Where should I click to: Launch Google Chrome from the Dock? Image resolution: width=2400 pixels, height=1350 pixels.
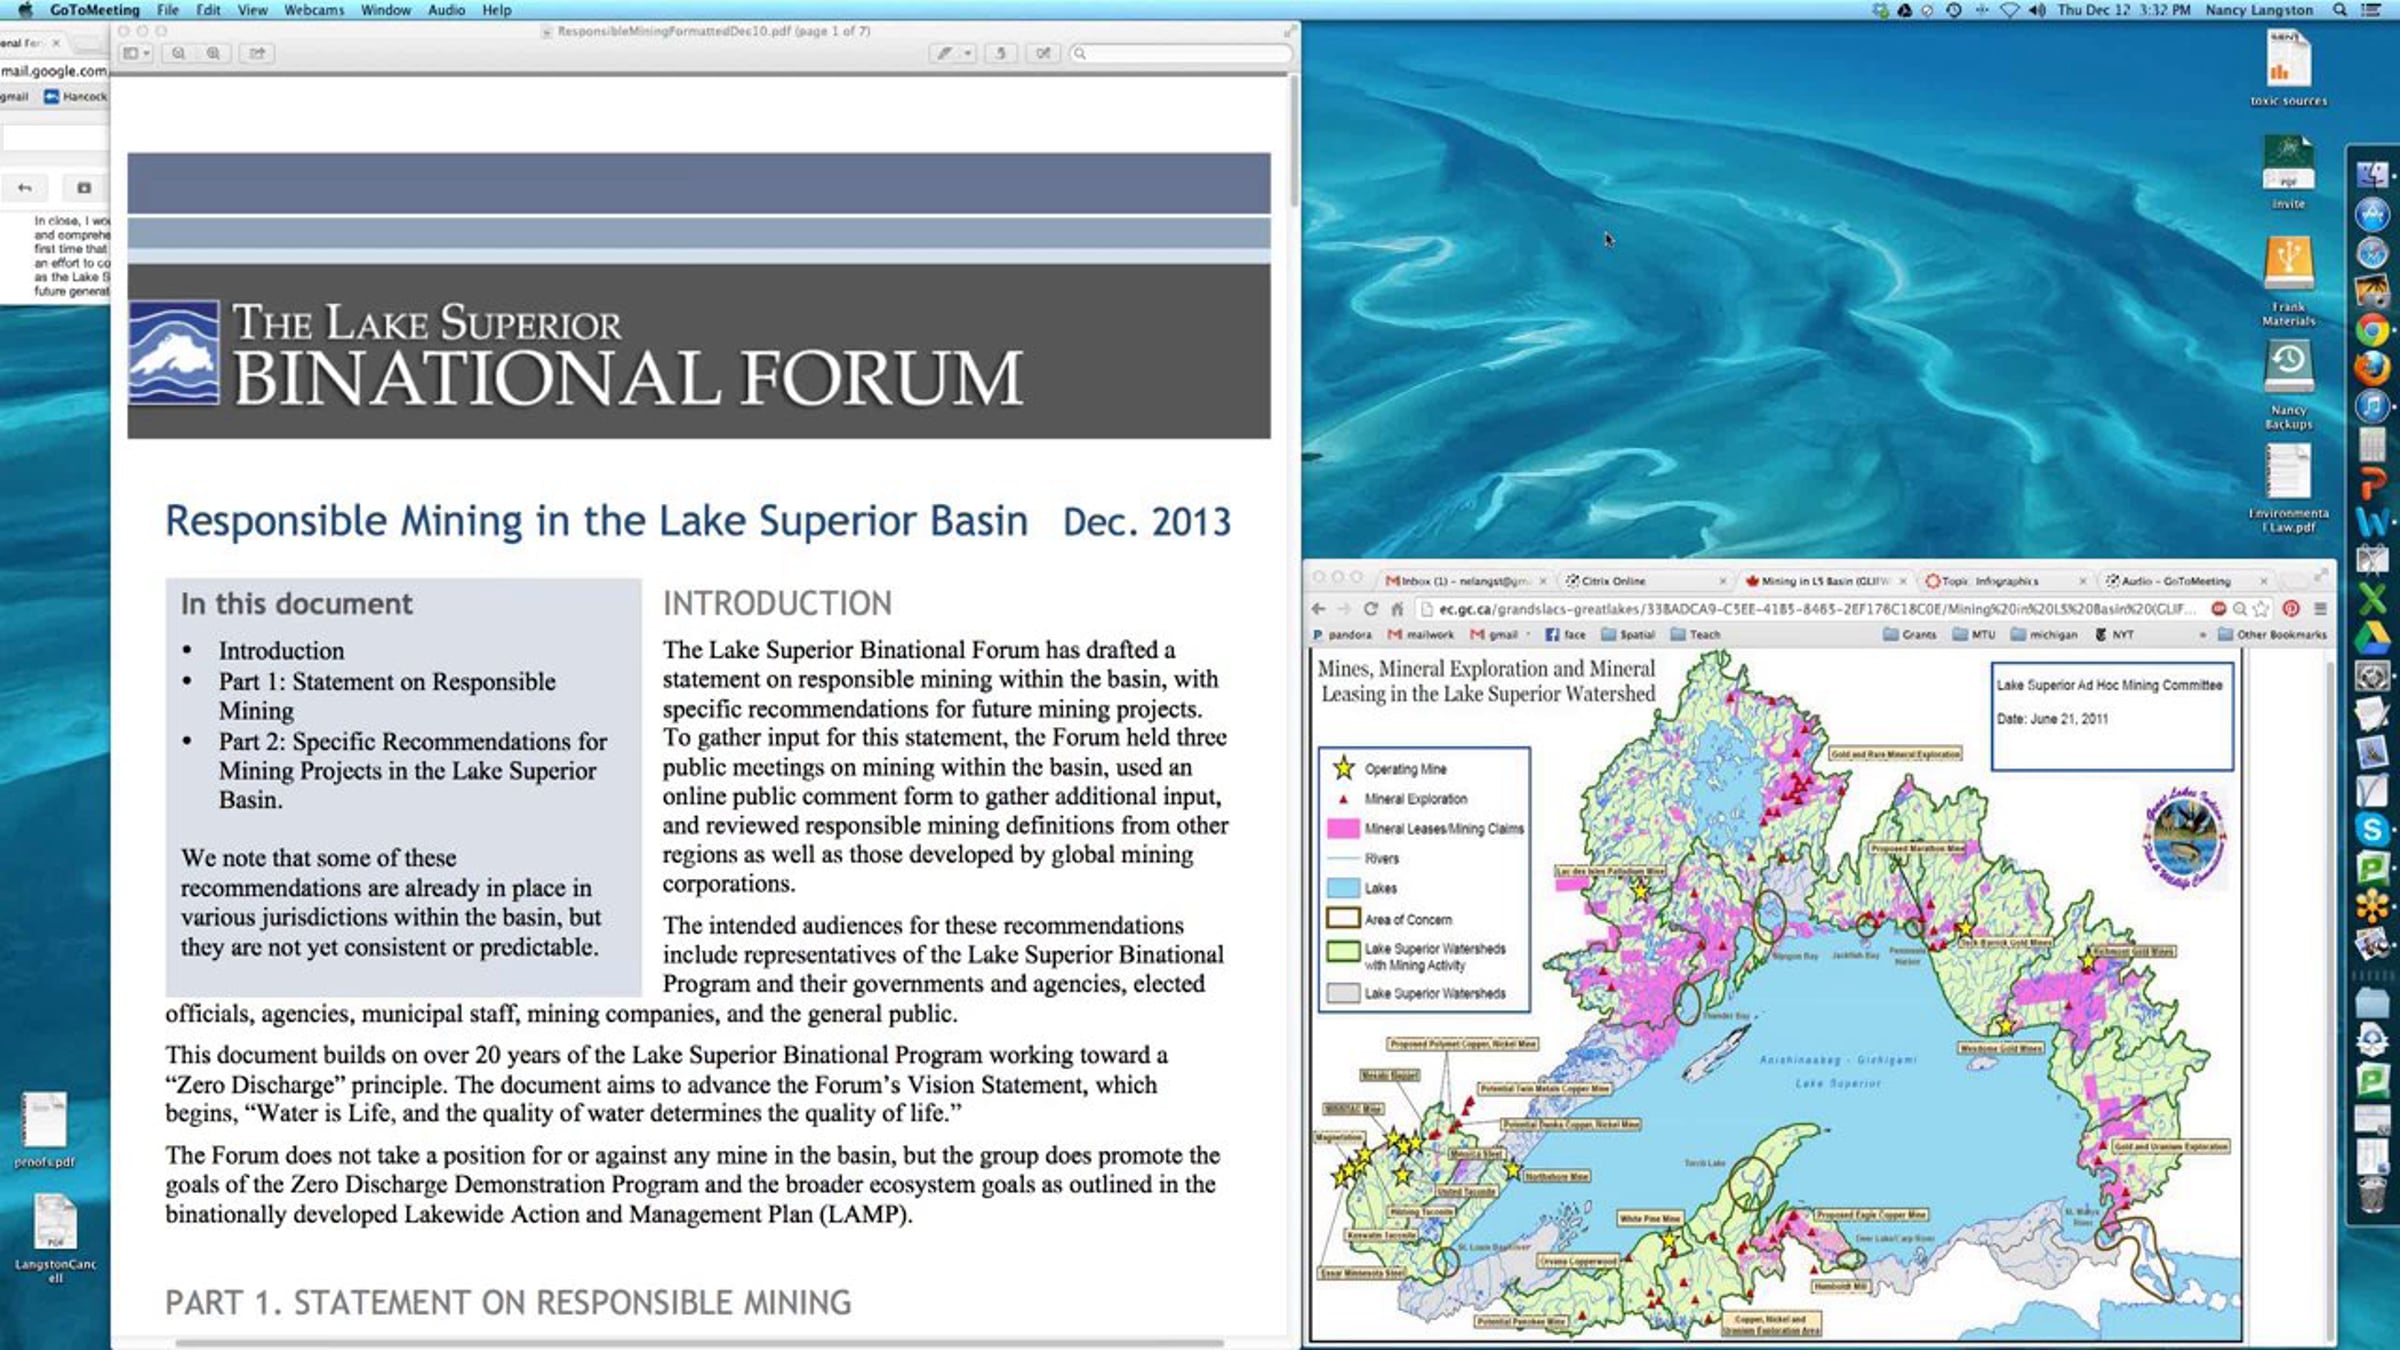pos(2373,330)
